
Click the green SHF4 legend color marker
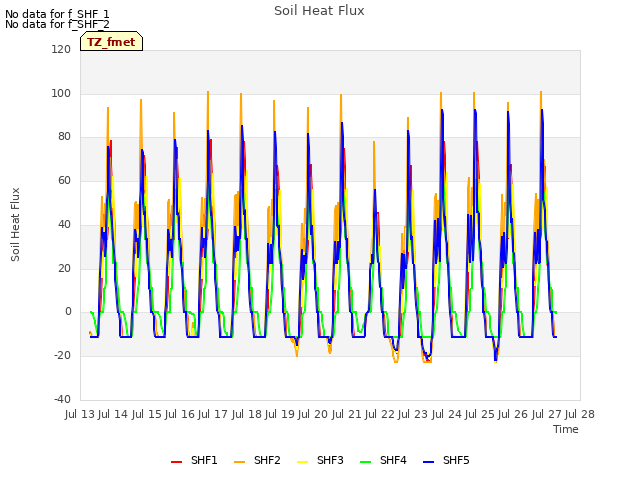coord(366,462)
